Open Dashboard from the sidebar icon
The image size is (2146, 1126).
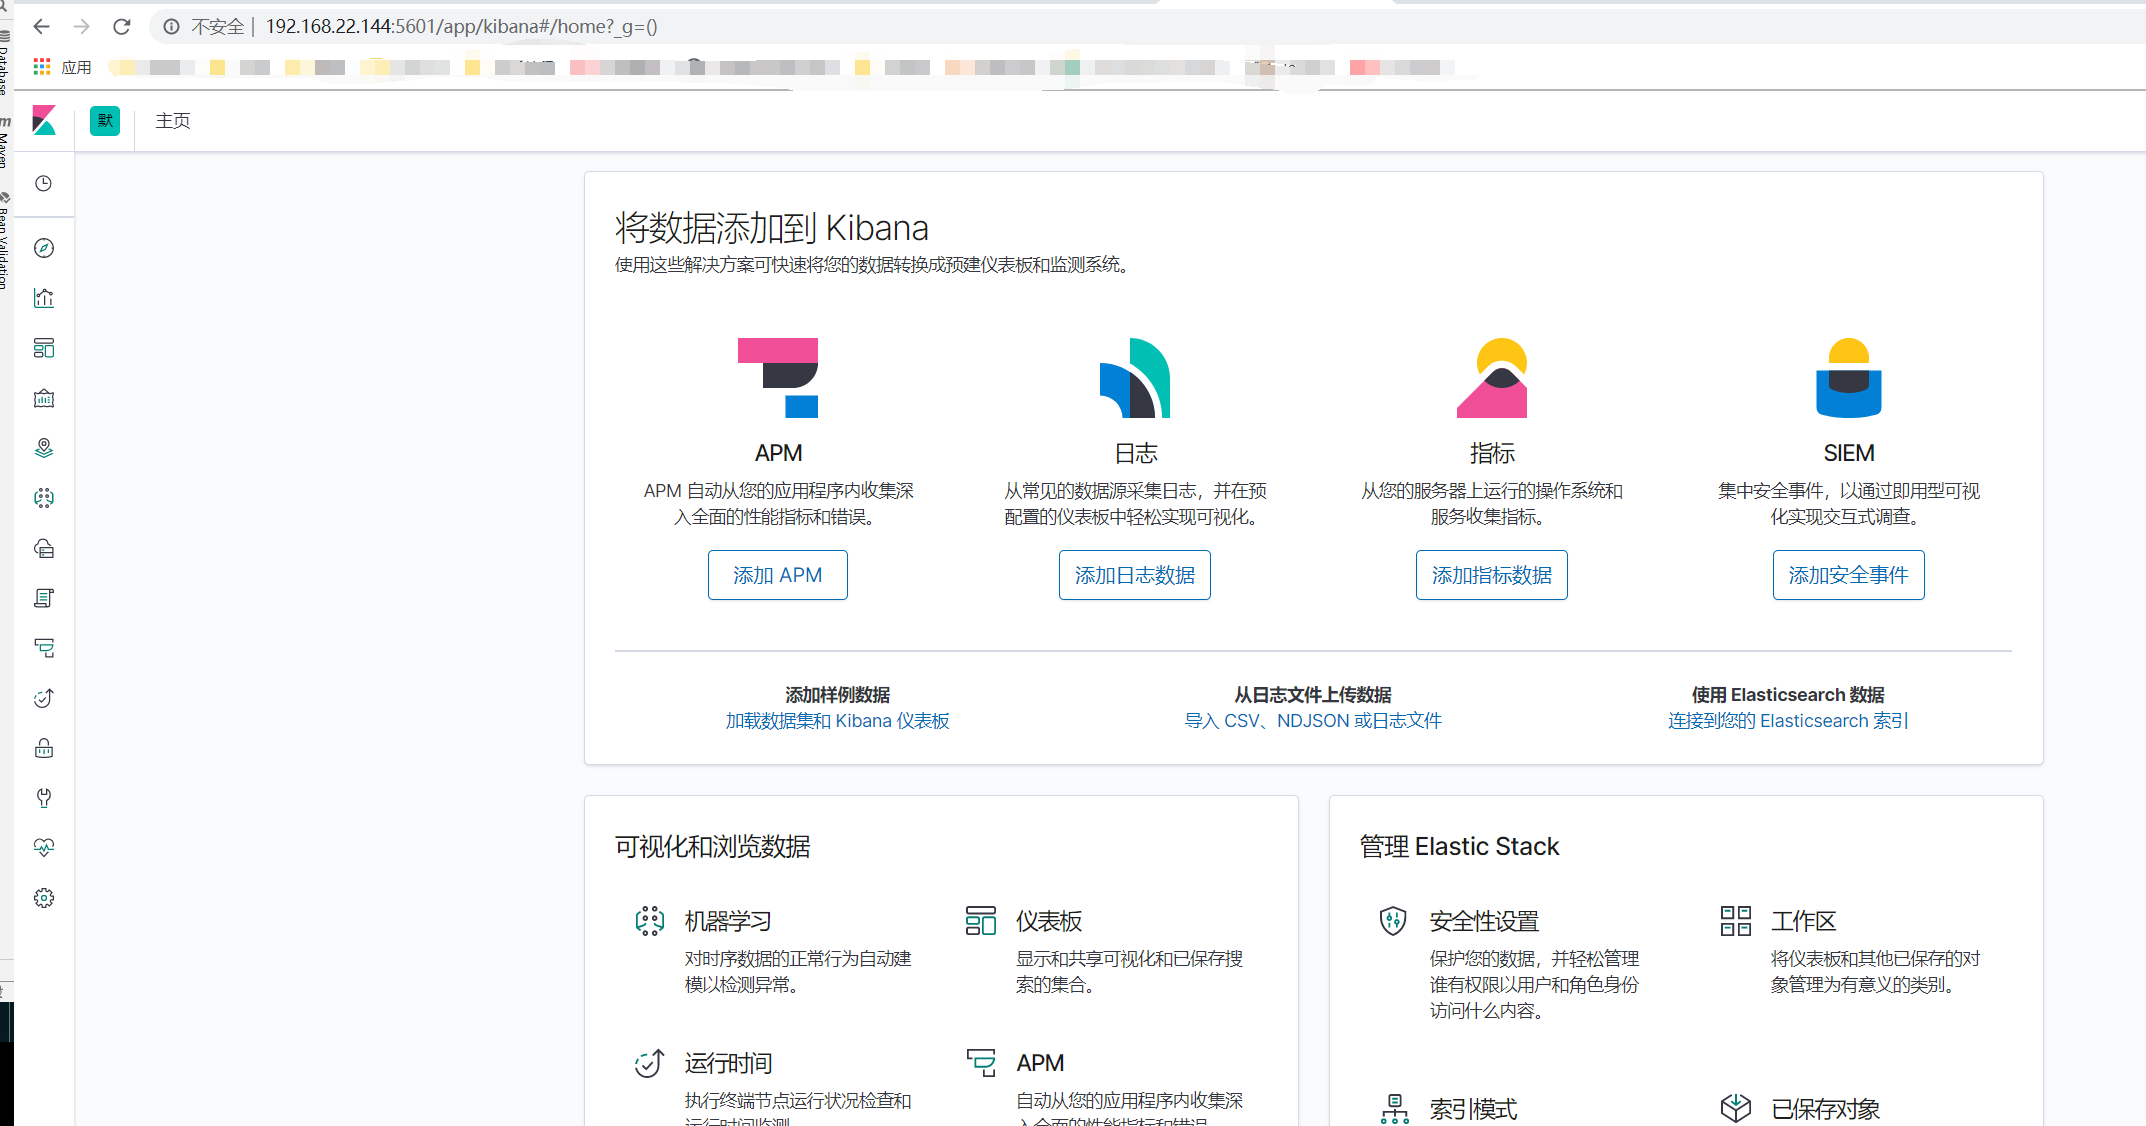[x=44, y=348]
